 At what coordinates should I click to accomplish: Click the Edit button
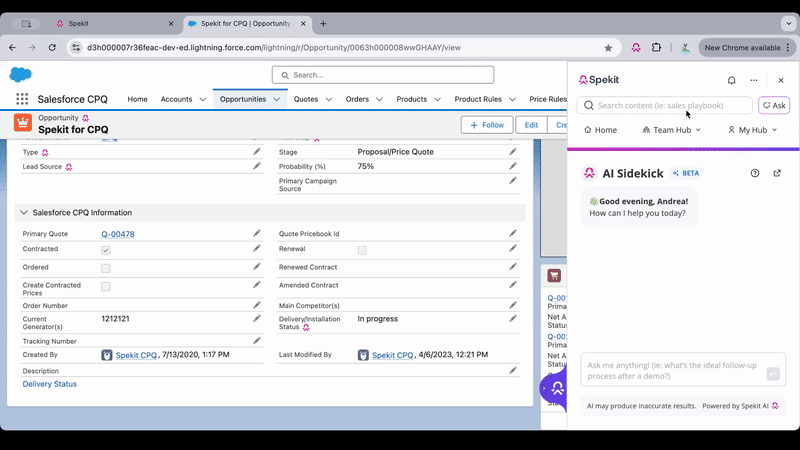point(531,125)
